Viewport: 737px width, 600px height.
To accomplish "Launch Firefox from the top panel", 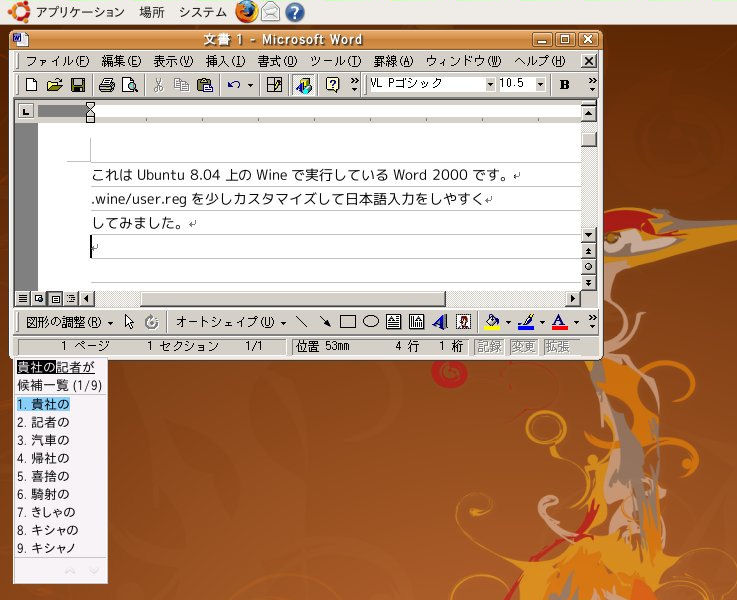I will 246,12.
